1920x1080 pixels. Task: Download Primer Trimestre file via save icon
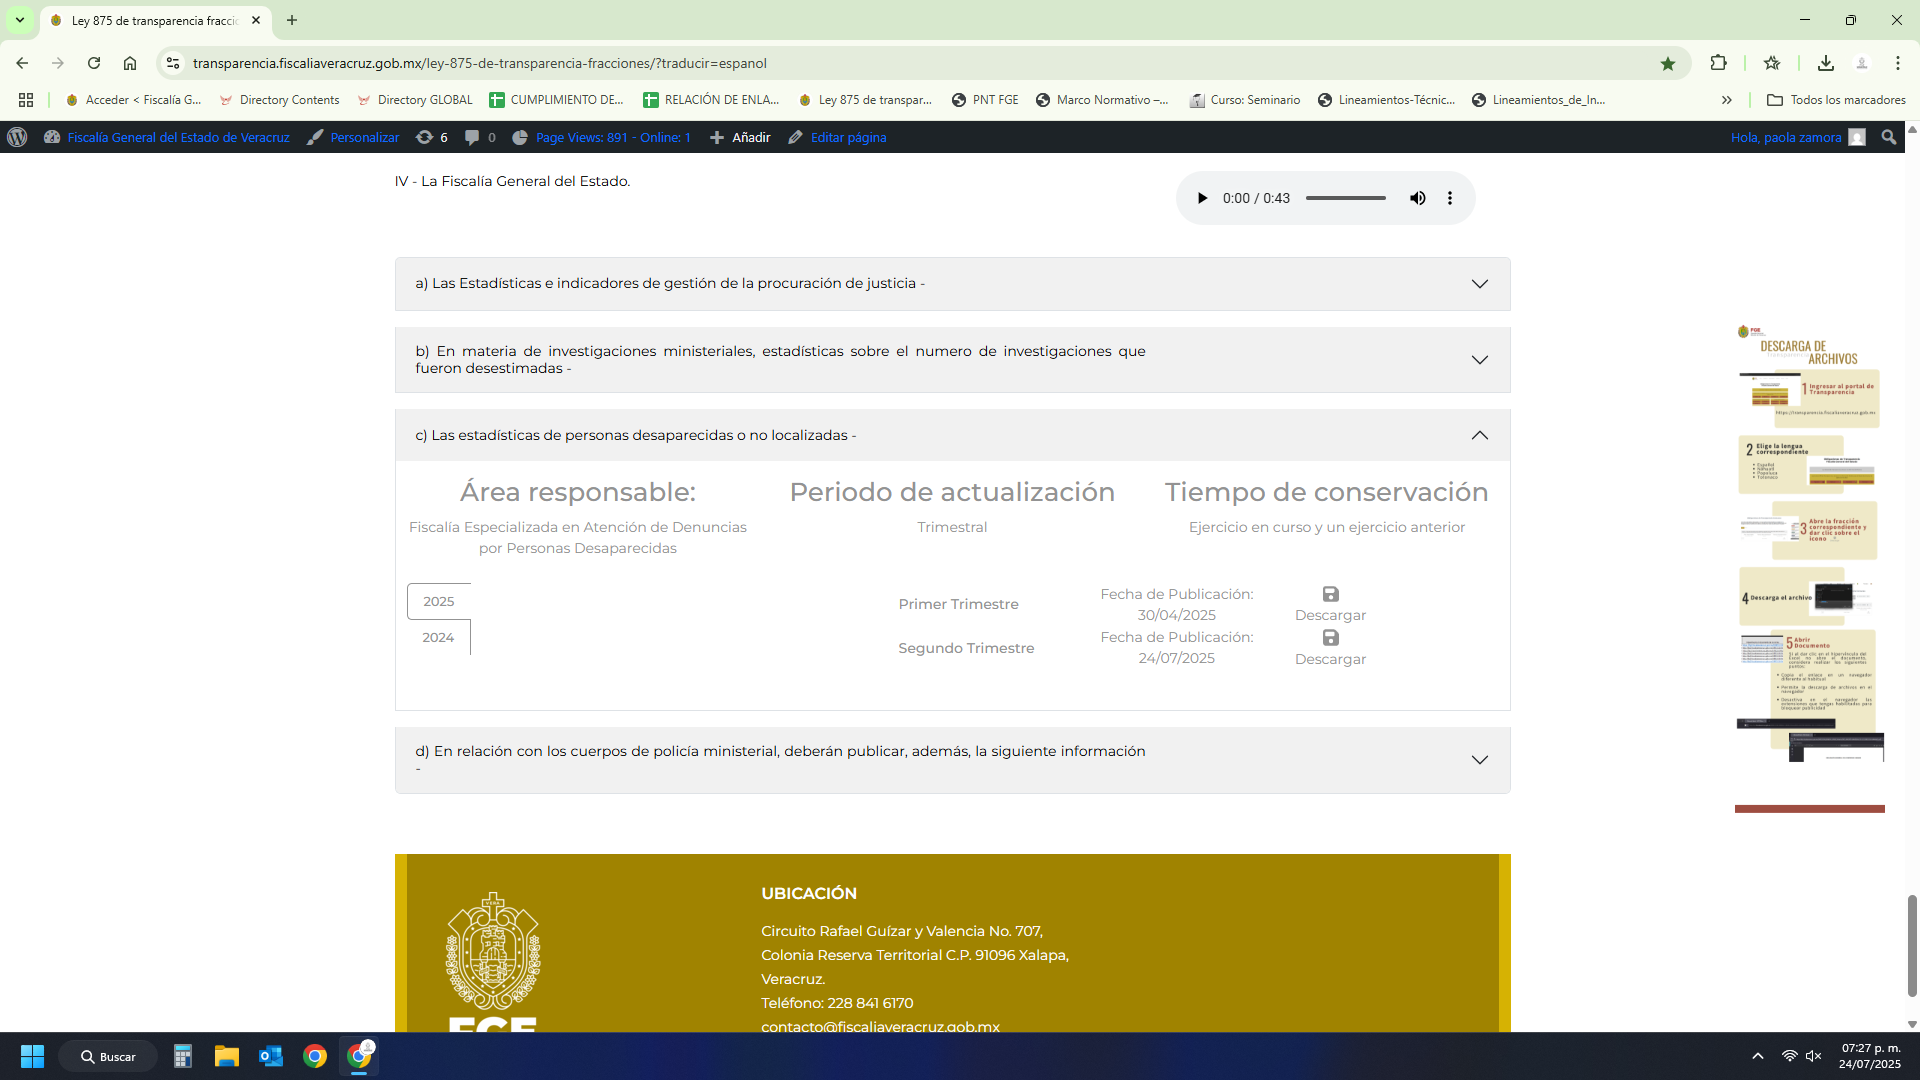tap(1330, 594)
